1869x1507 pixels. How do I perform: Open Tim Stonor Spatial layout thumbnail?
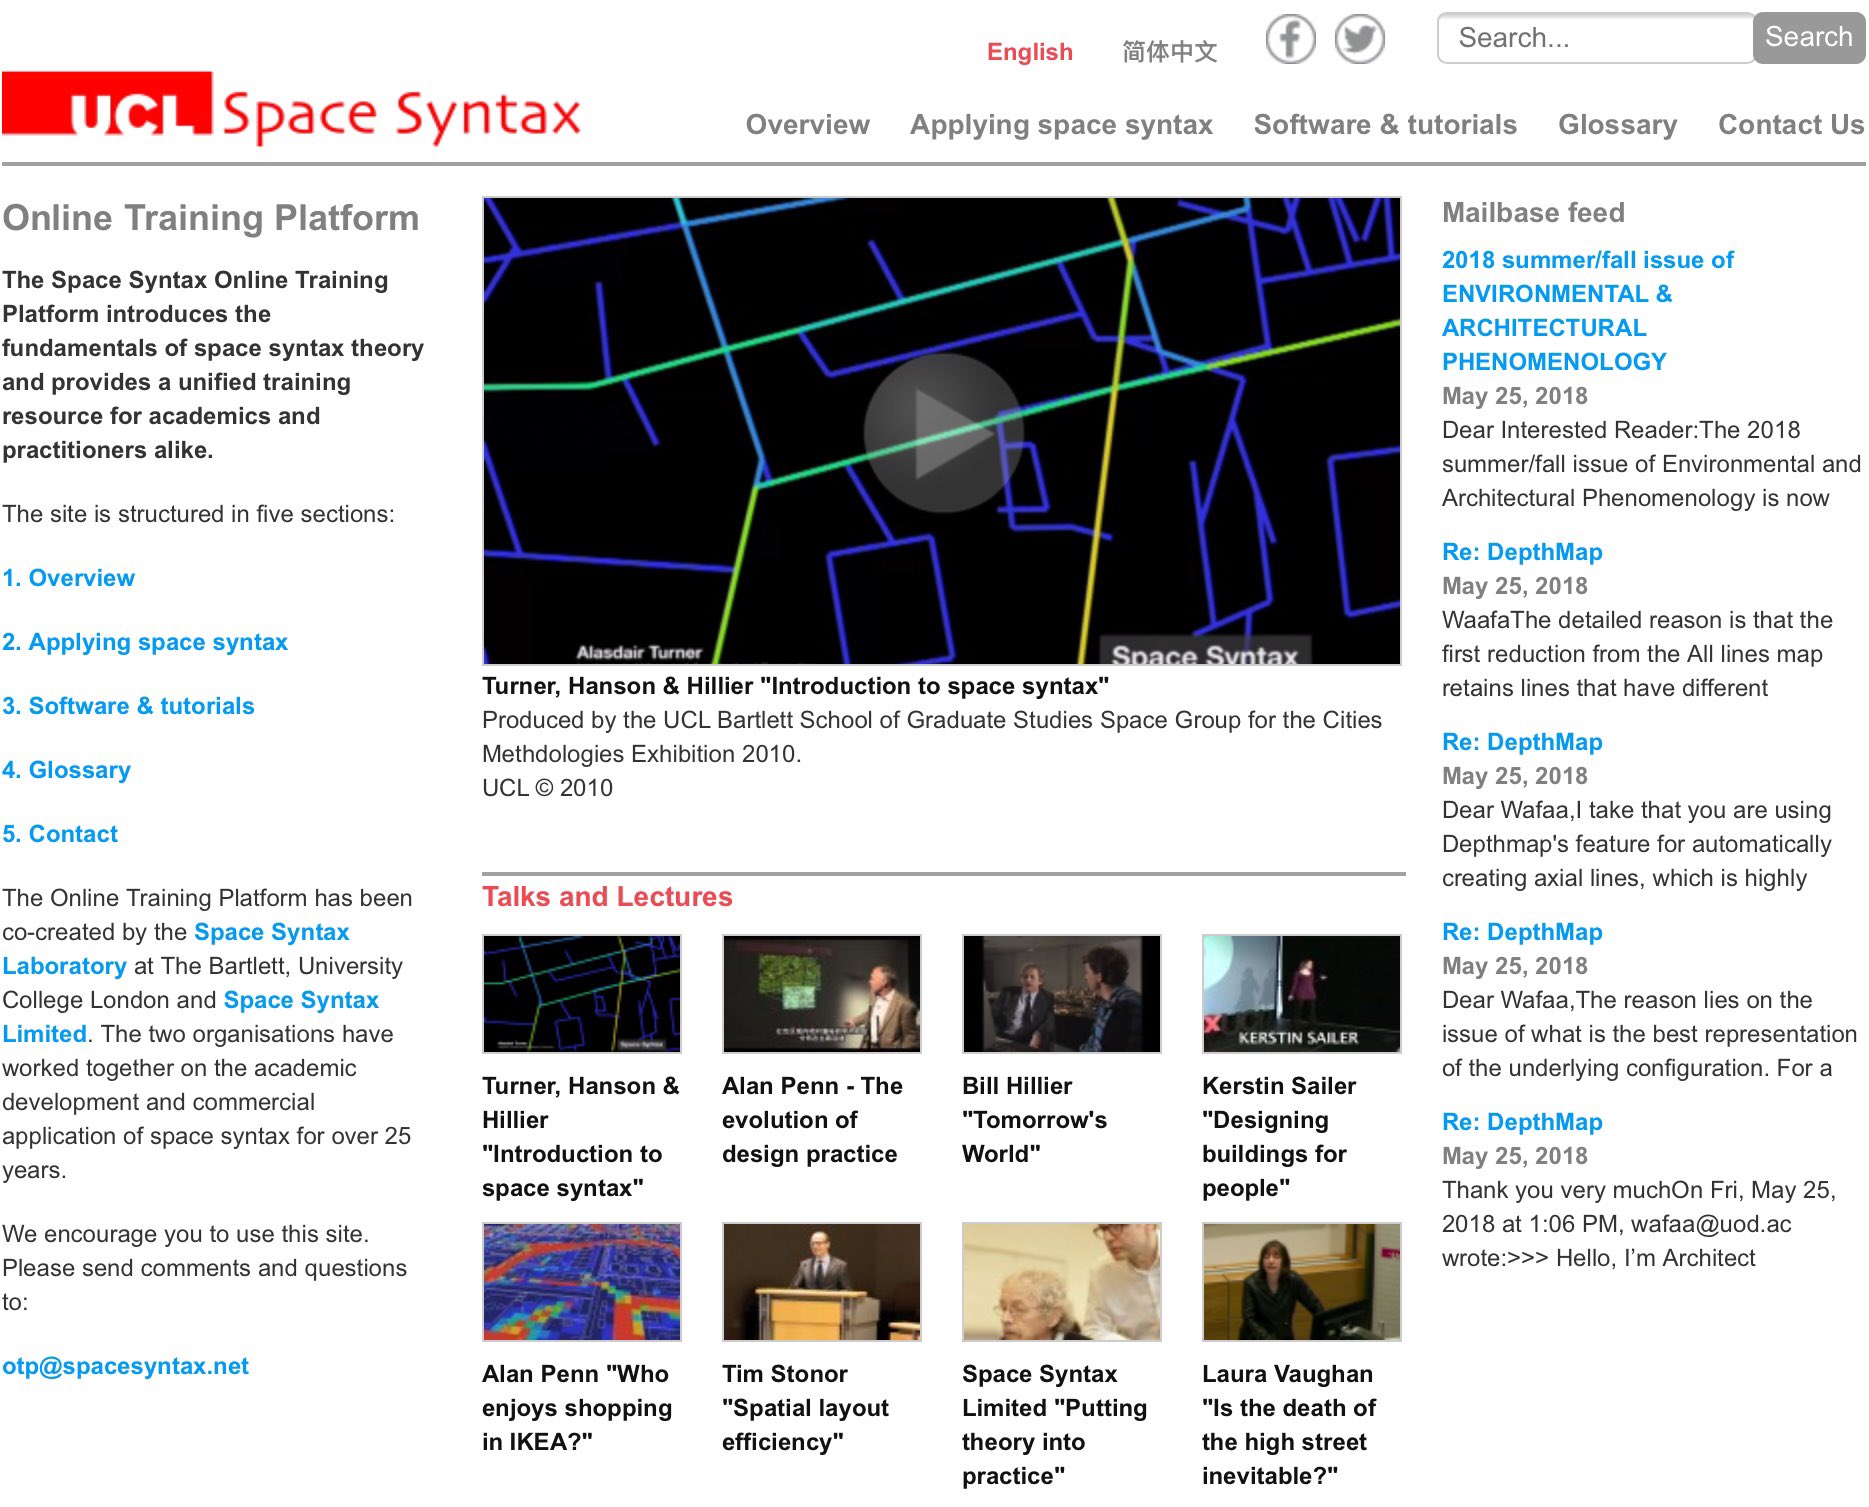pyautogui.click(x=822, y=1282)
